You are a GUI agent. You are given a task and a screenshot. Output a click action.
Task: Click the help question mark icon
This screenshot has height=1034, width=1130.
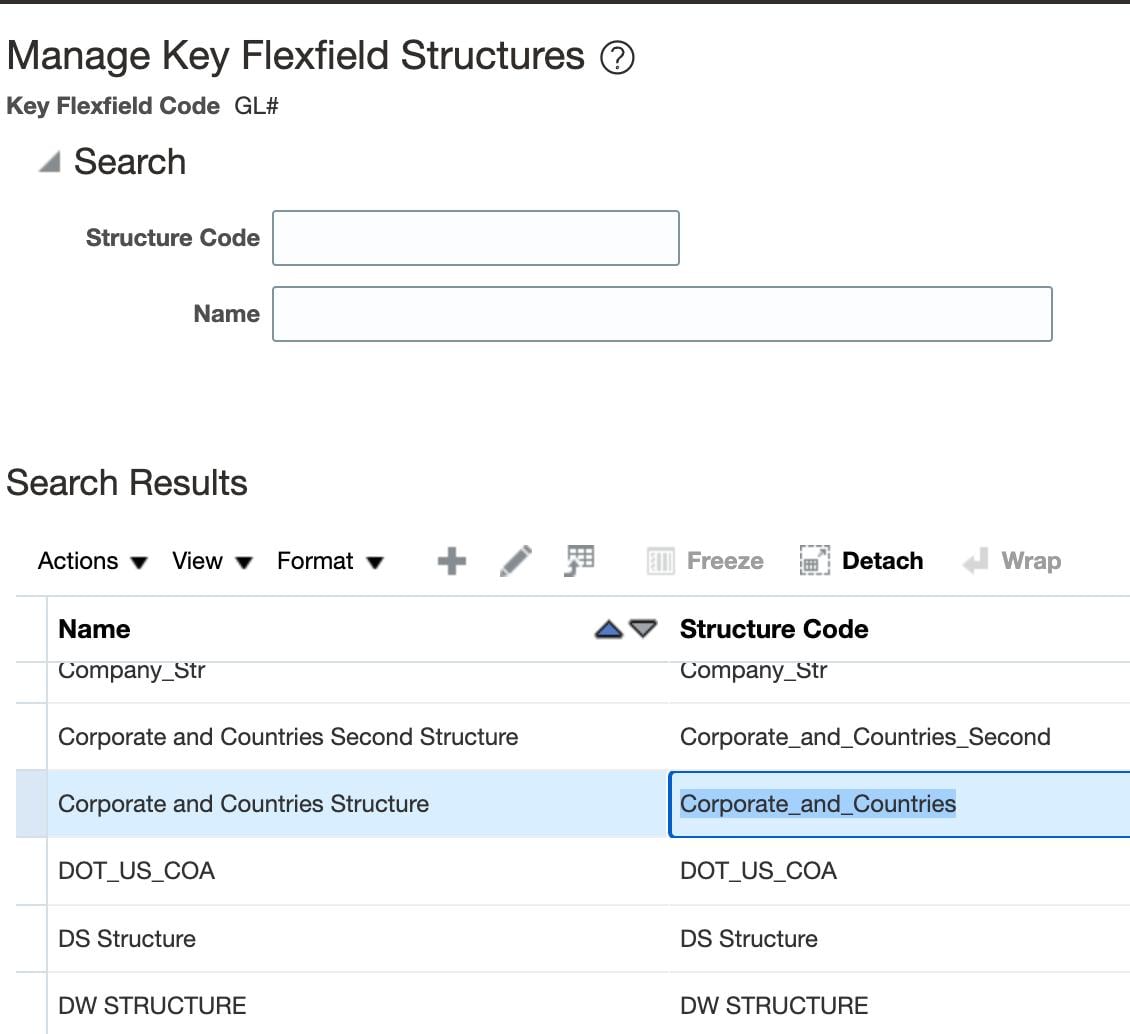[x=617, y=58]
